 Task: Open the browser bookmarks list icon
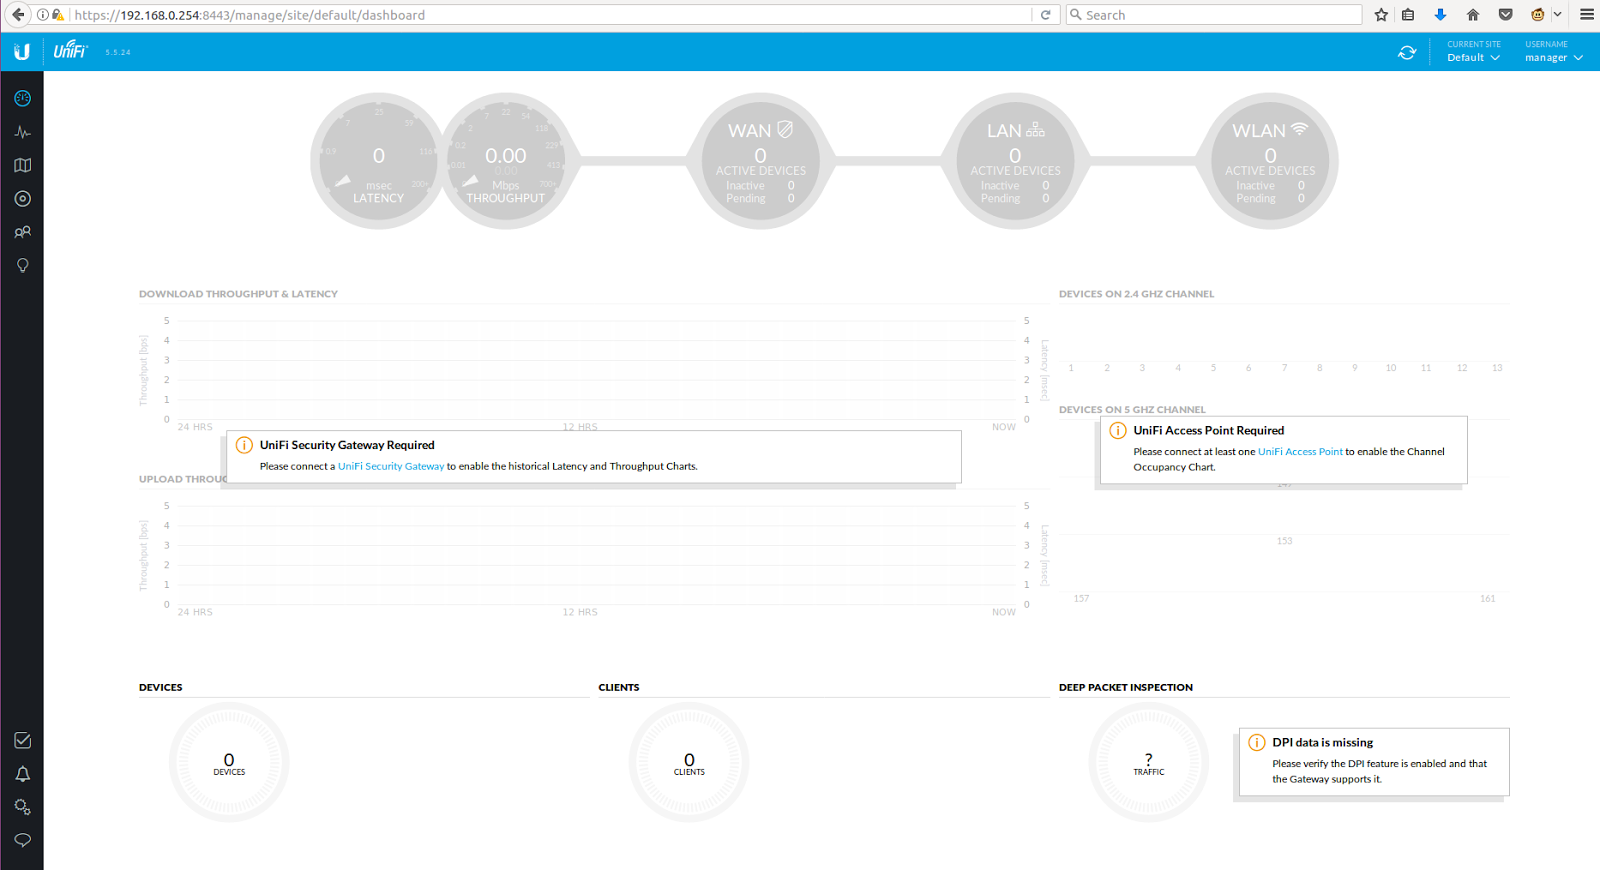click(1408, 15)
